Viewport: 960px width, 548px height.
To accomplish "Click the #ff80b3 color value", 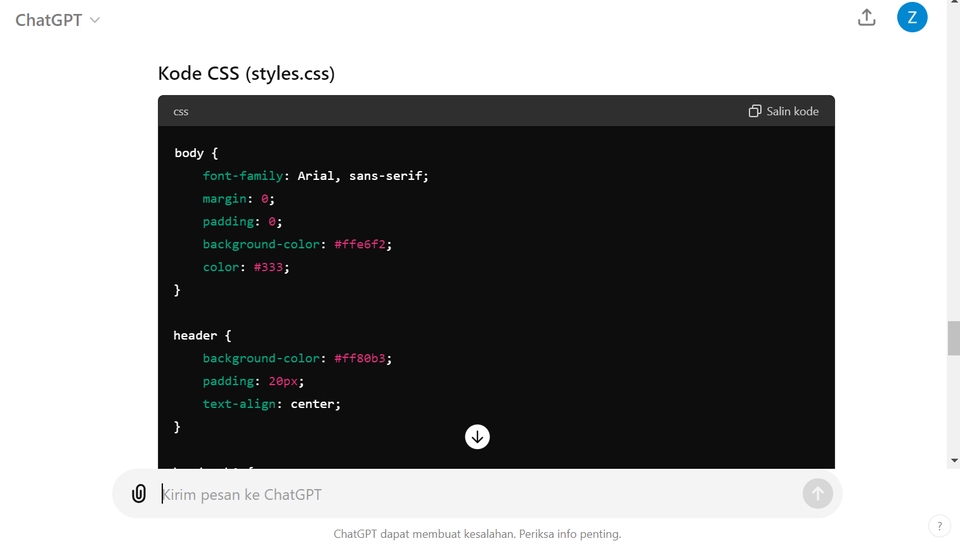I will pos(360,358).
